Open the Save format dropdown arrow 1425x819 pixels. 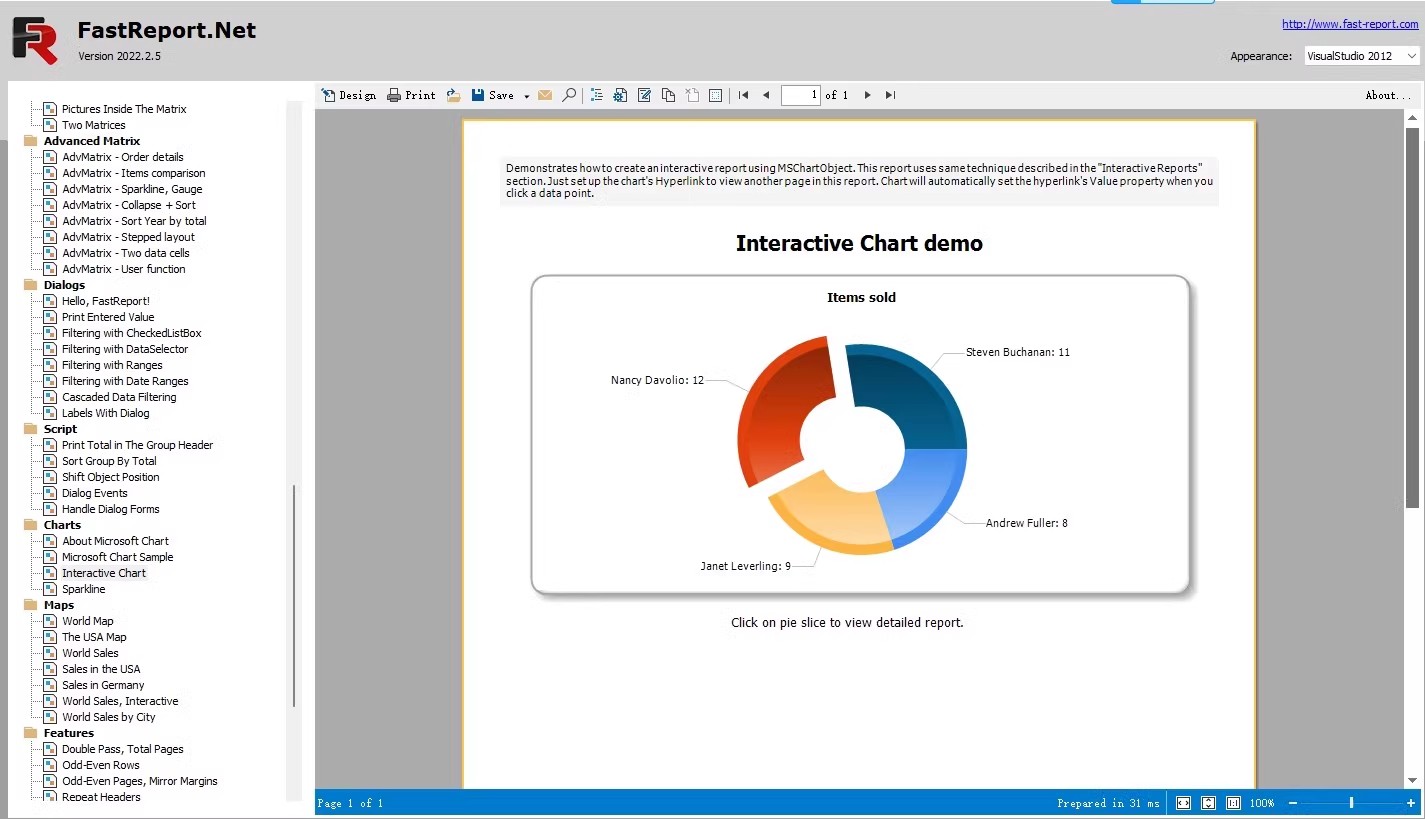coord(526,96)
